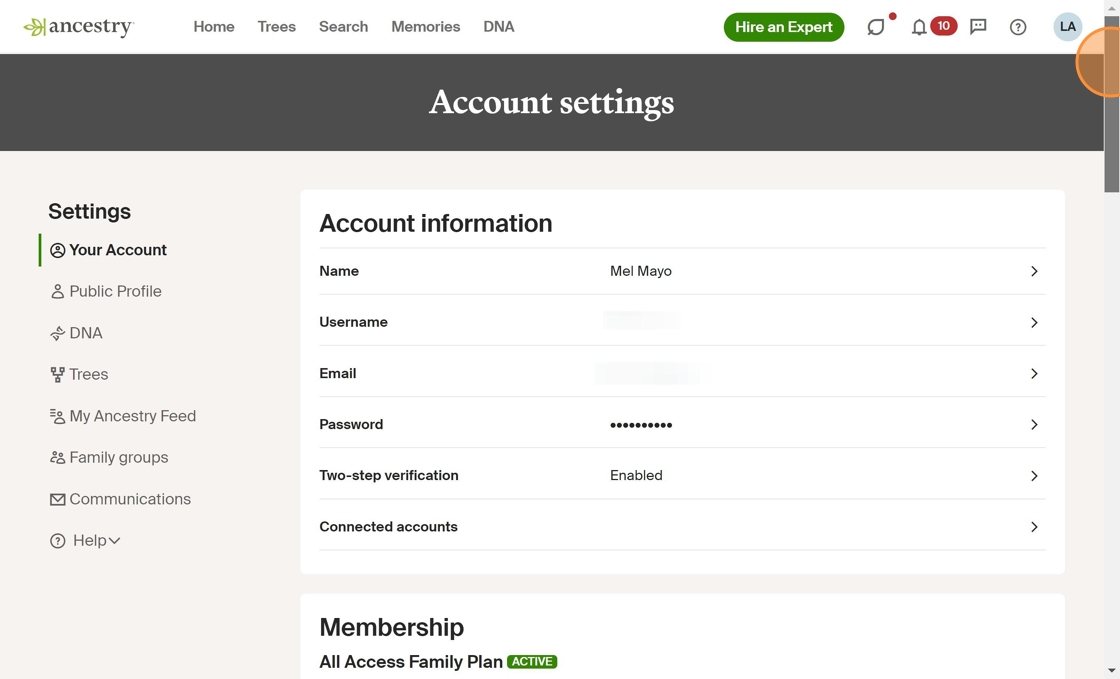The image size is (1120, 679).
Task: Open the Memories menu
Action: 426,26
